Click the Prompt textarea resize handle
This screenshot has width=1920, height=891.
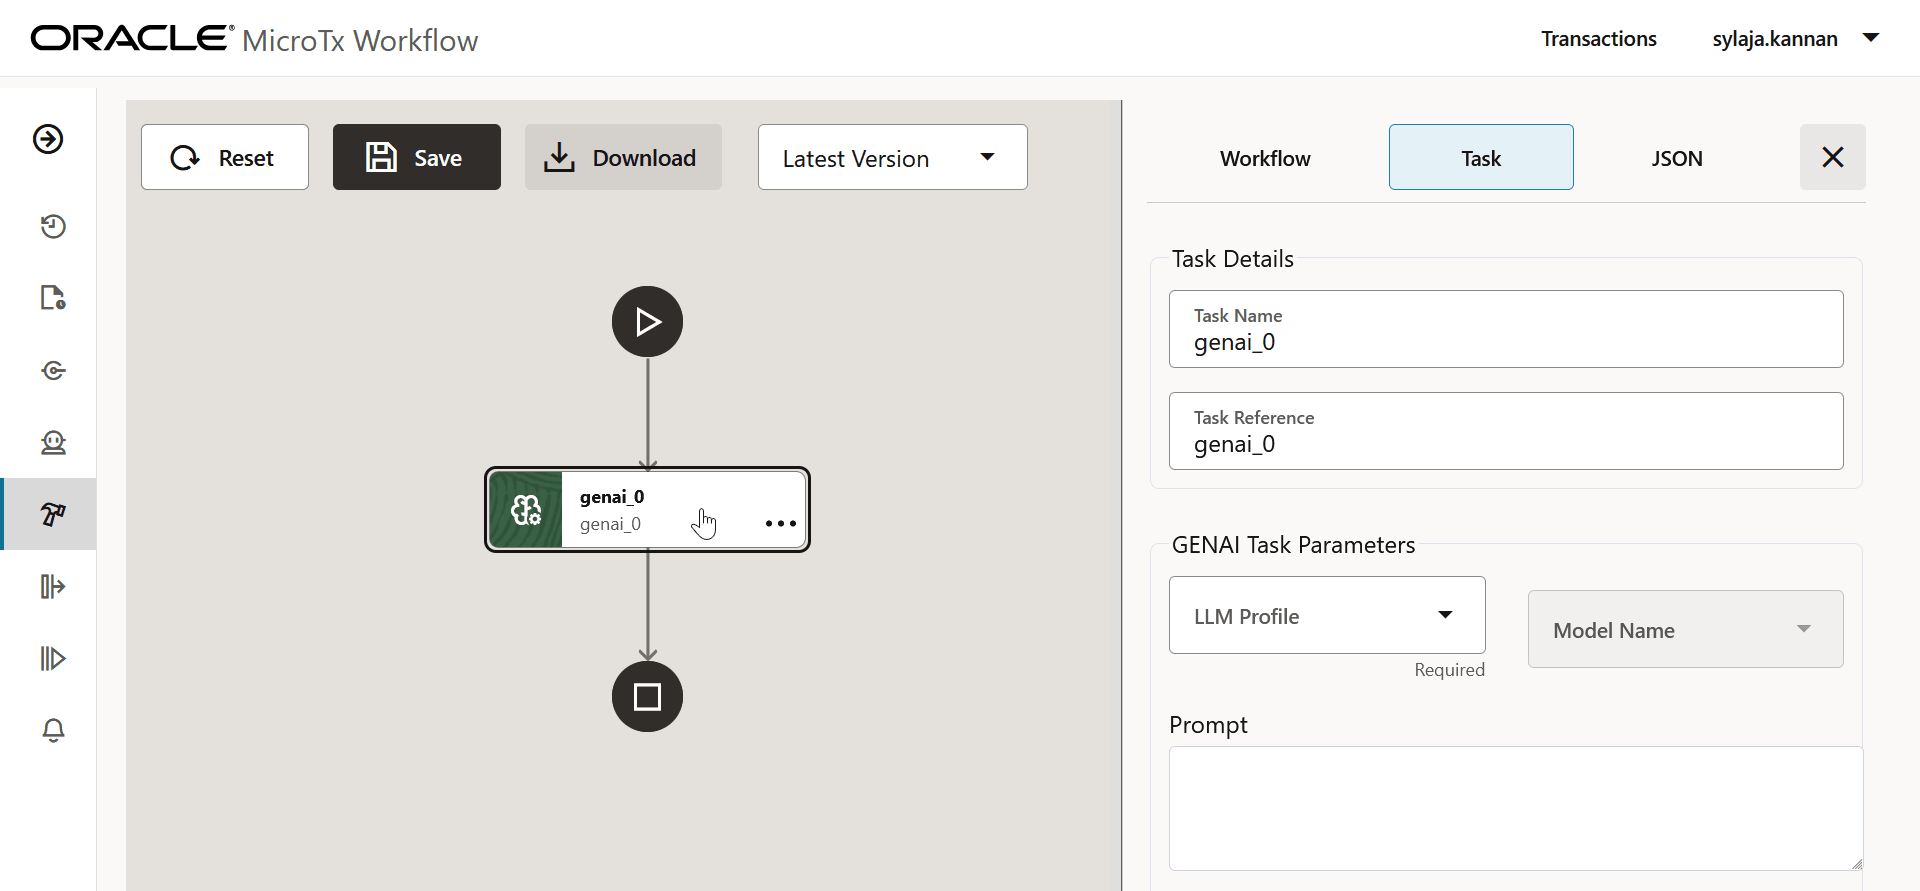pos(1856,863)
